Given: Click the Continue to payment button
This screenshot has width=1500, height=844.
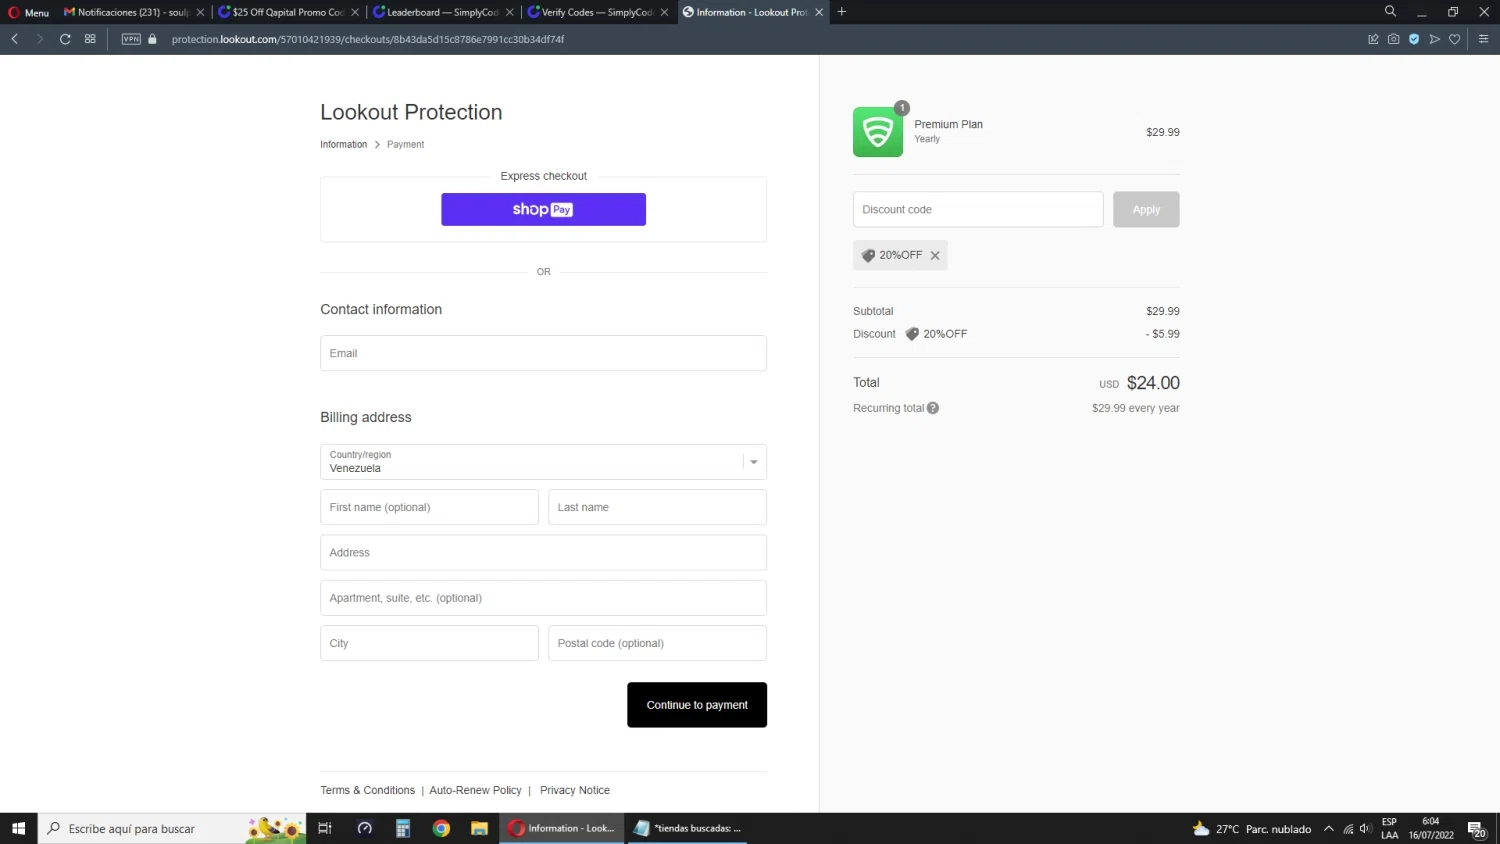Looking at the screenshot, I should coord(697,705).
